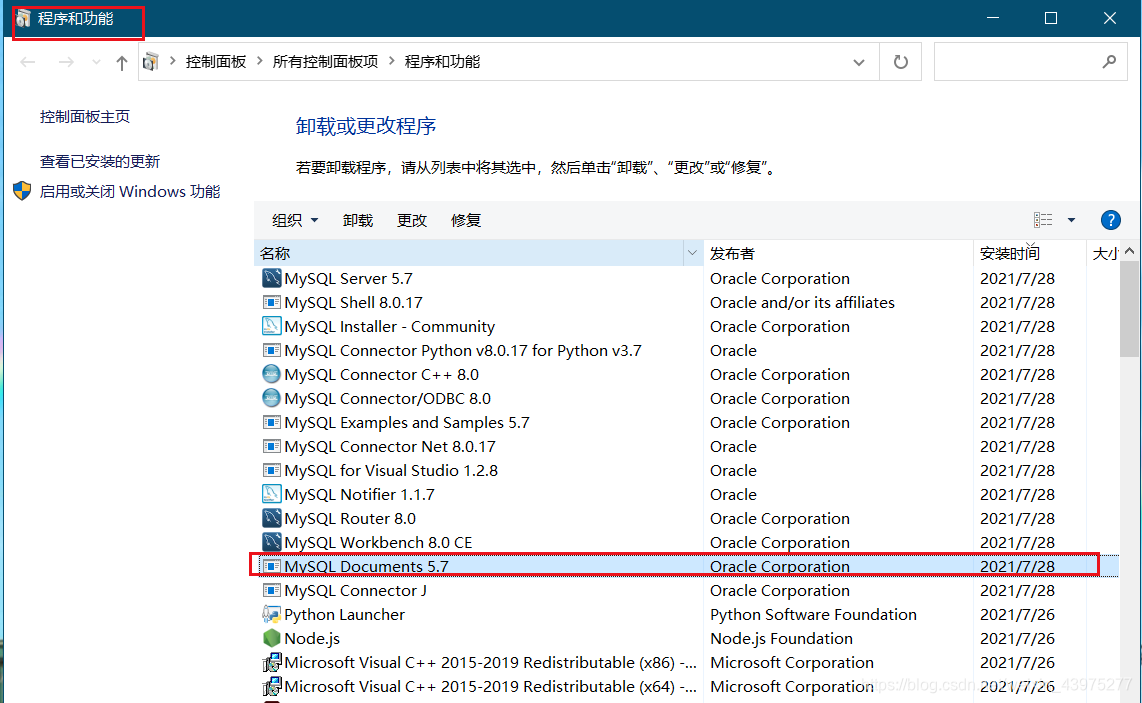Expand the chevron before 控制面板 in breadcrumb

(173, 61)
